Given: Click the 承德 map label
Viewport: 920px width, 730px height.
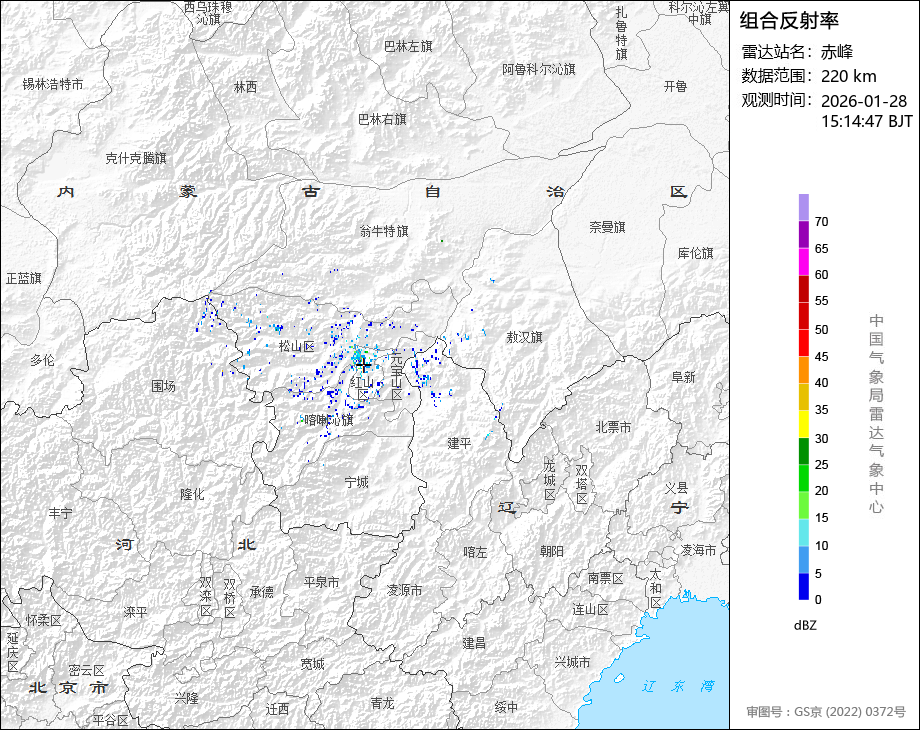Looking at the screenshot, I should click(262, 592).
